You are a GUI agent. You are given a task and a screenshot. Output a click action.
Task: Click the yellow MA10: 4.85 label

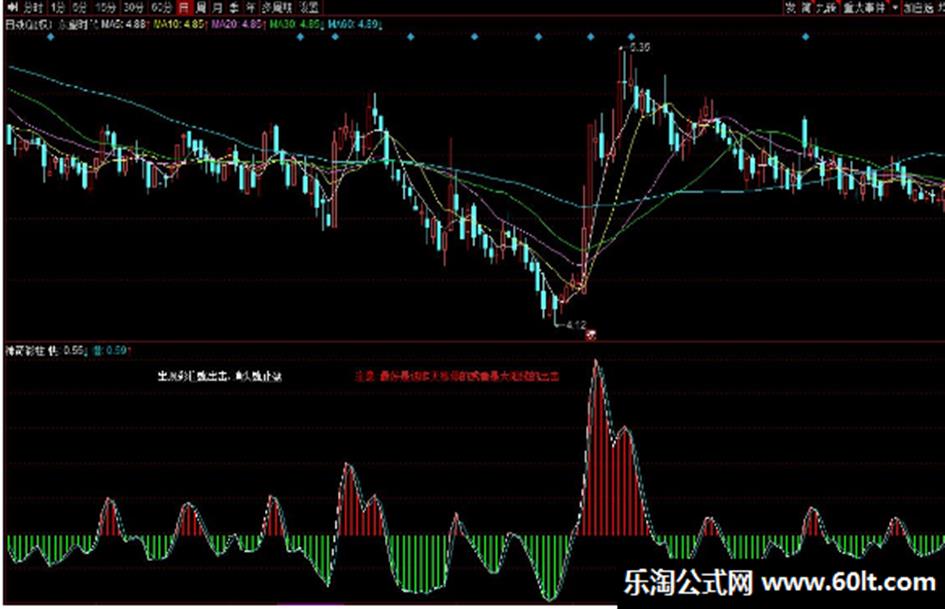[177, 25]
